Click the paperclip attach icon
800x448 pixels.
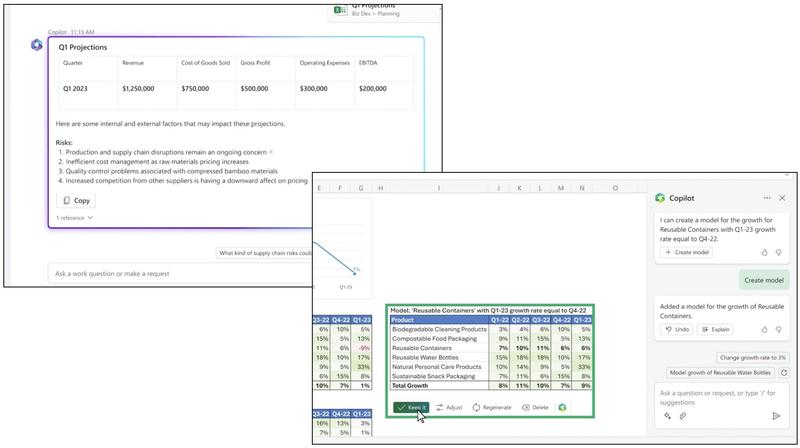(683, 416)
